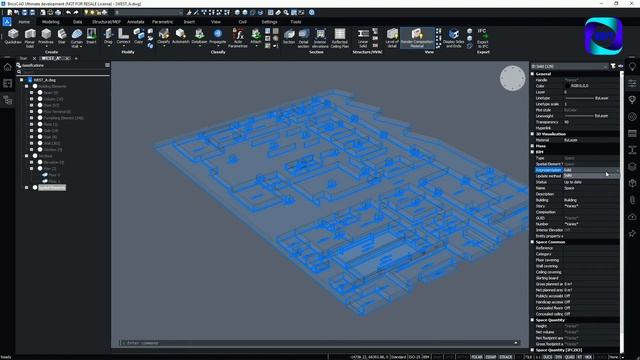Select the Curtain Wall tool
640x360 pixels.
coord(76,38)
